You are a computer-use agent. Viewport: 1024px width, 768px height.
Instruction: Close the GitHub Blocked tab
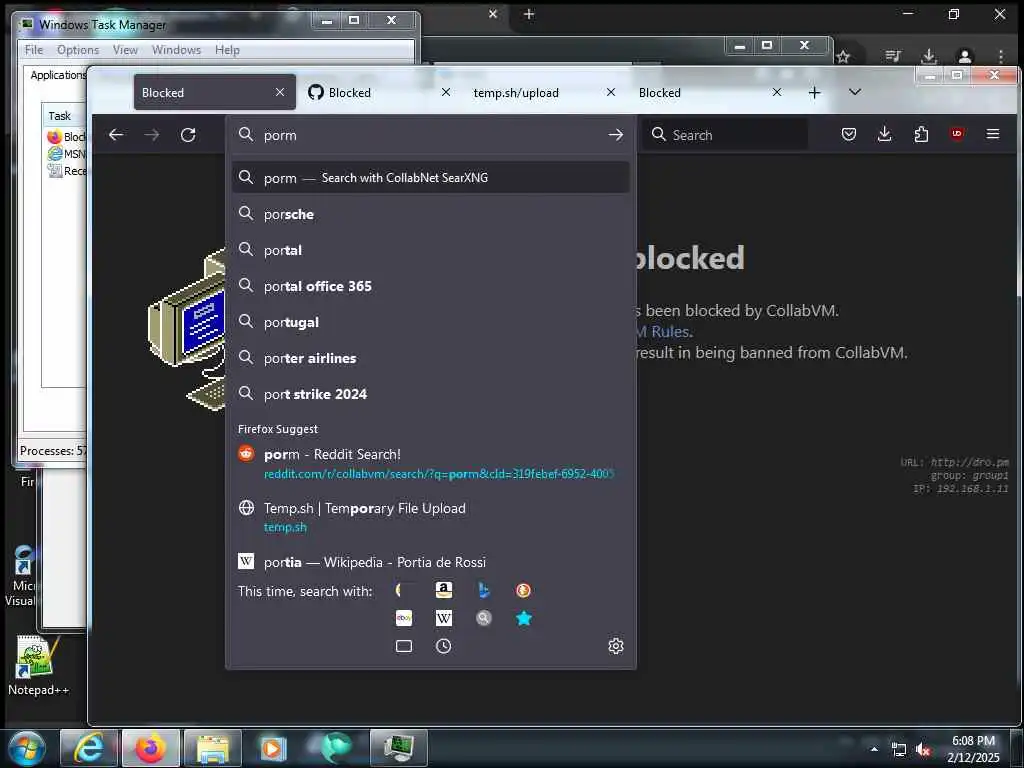pos(445,92)
